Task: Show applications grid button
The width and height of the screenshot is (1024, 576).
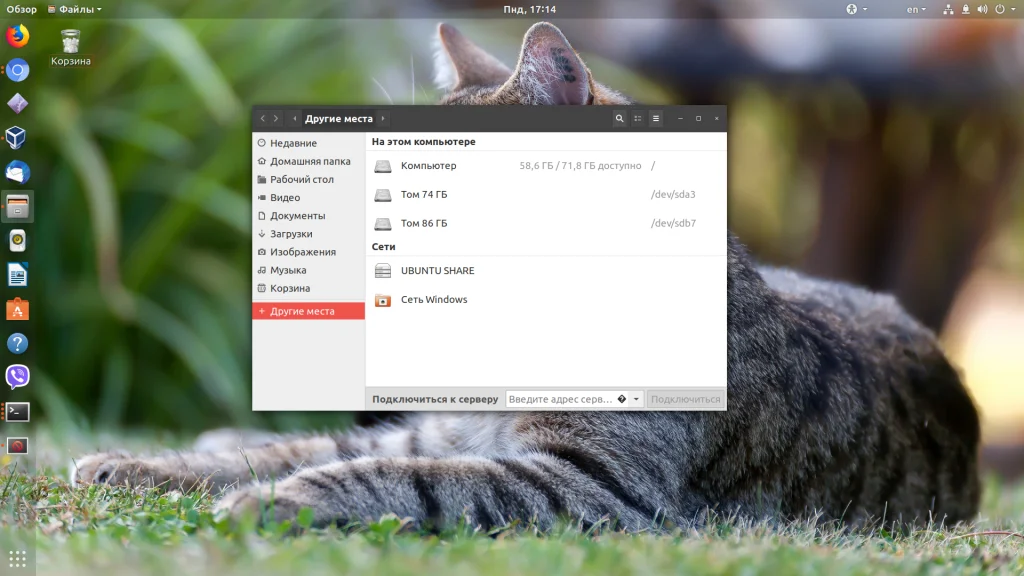Action: pos(18,558)
